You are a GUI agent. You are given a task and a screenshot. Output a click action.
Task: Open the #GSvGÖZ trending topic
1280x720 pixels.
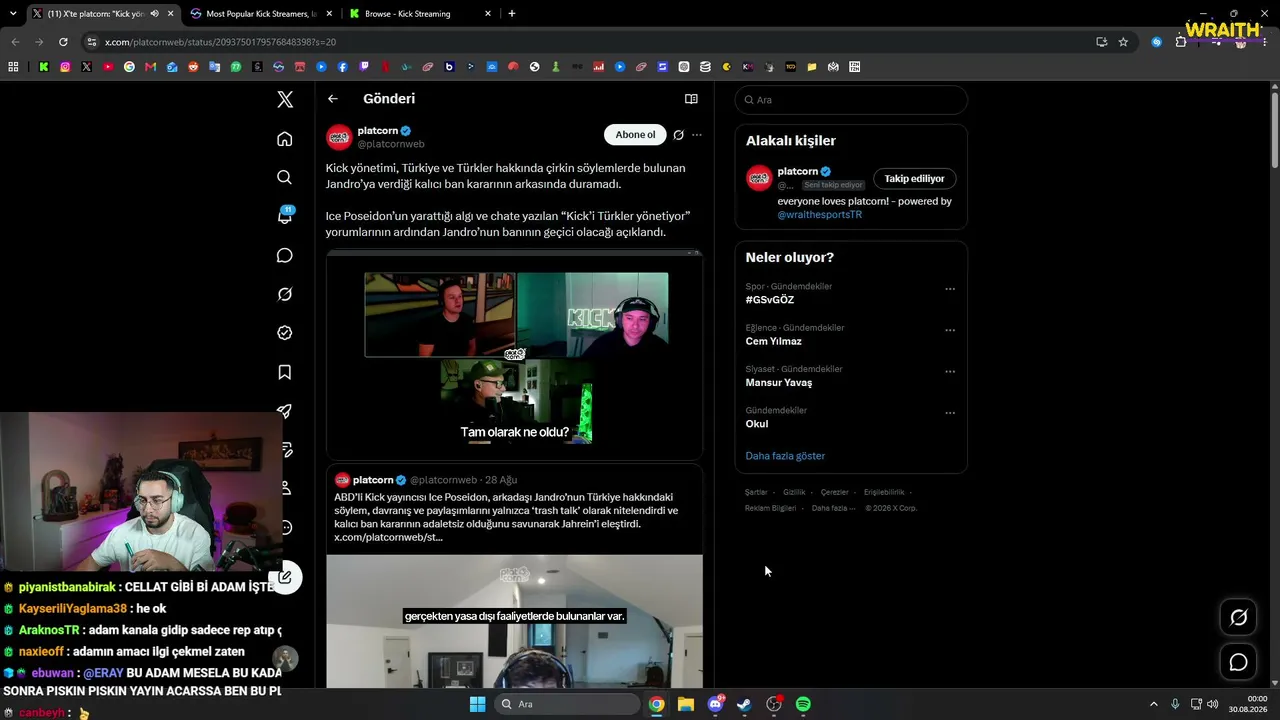(x=770, y=300)
